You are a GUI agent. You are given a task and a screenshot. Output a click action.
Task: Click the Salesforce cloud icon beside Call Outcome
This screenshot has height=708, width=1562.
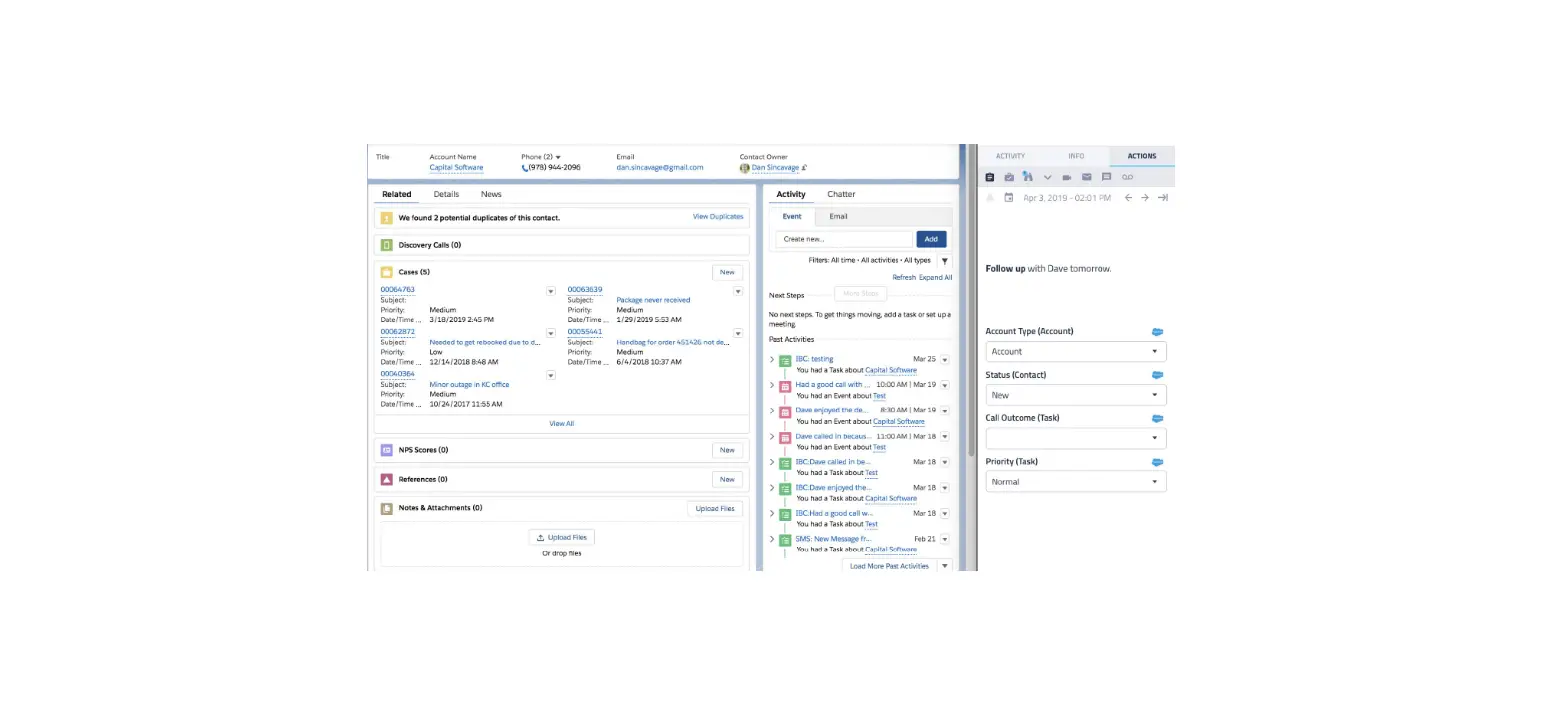1158,418
